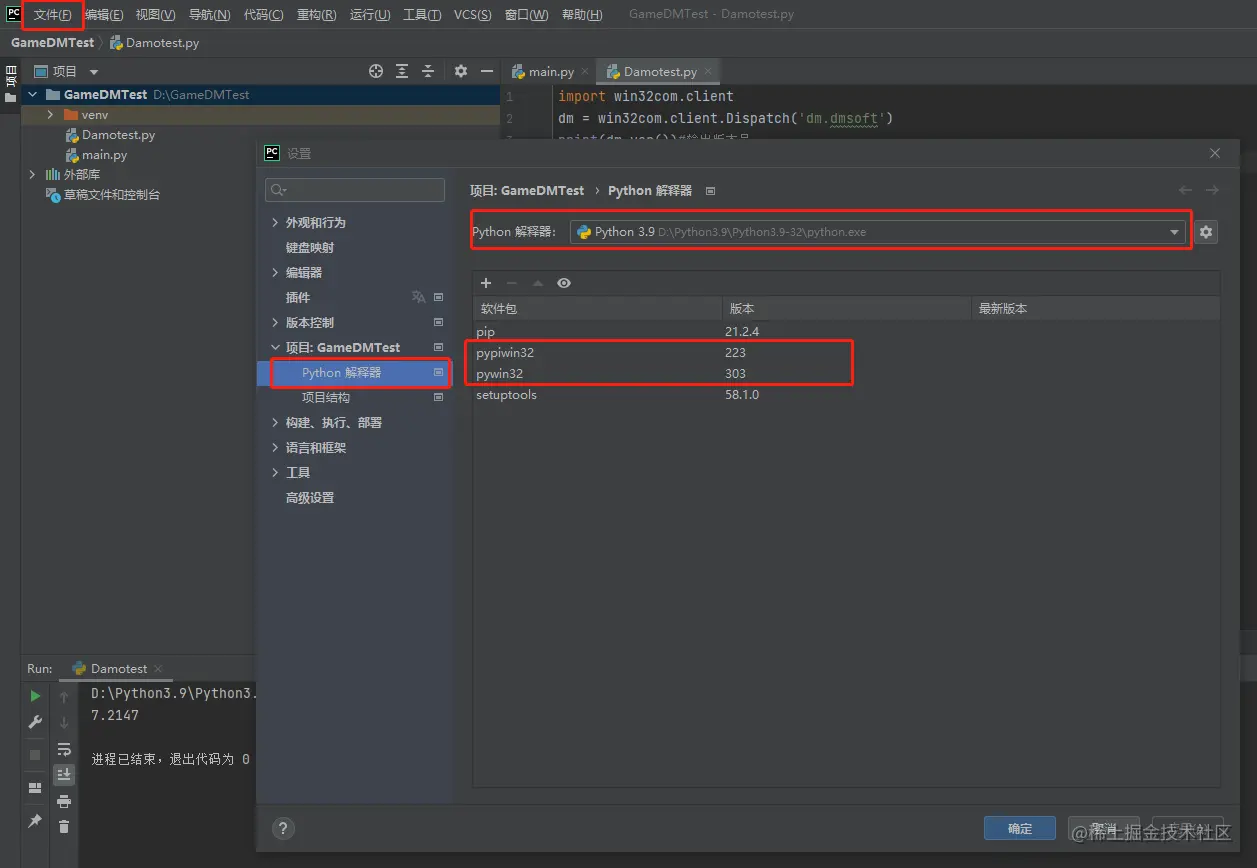Click icon after Python 解释器 breadcrumb
The width and height of the screenshot is (1257, 868).
pos(710,190)
